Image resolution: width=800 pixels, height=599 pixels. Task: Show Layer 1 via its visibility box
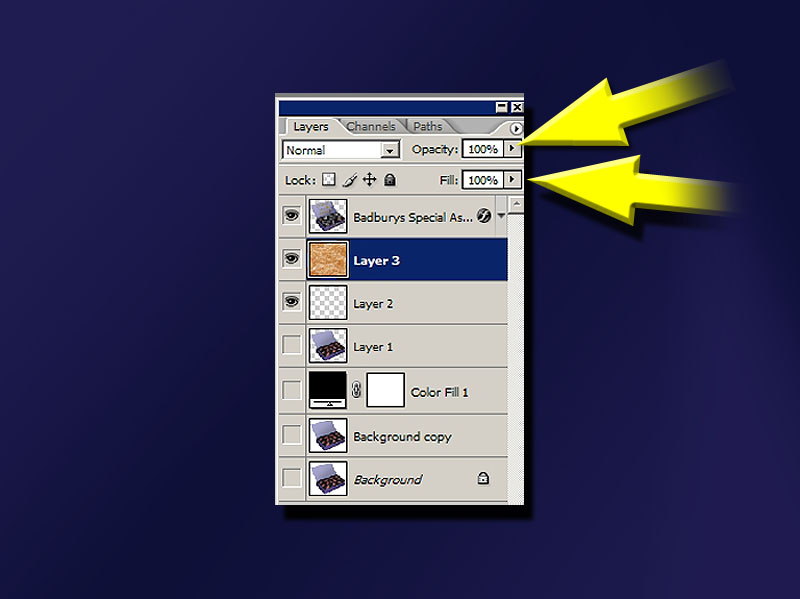(x=291, y=344)
